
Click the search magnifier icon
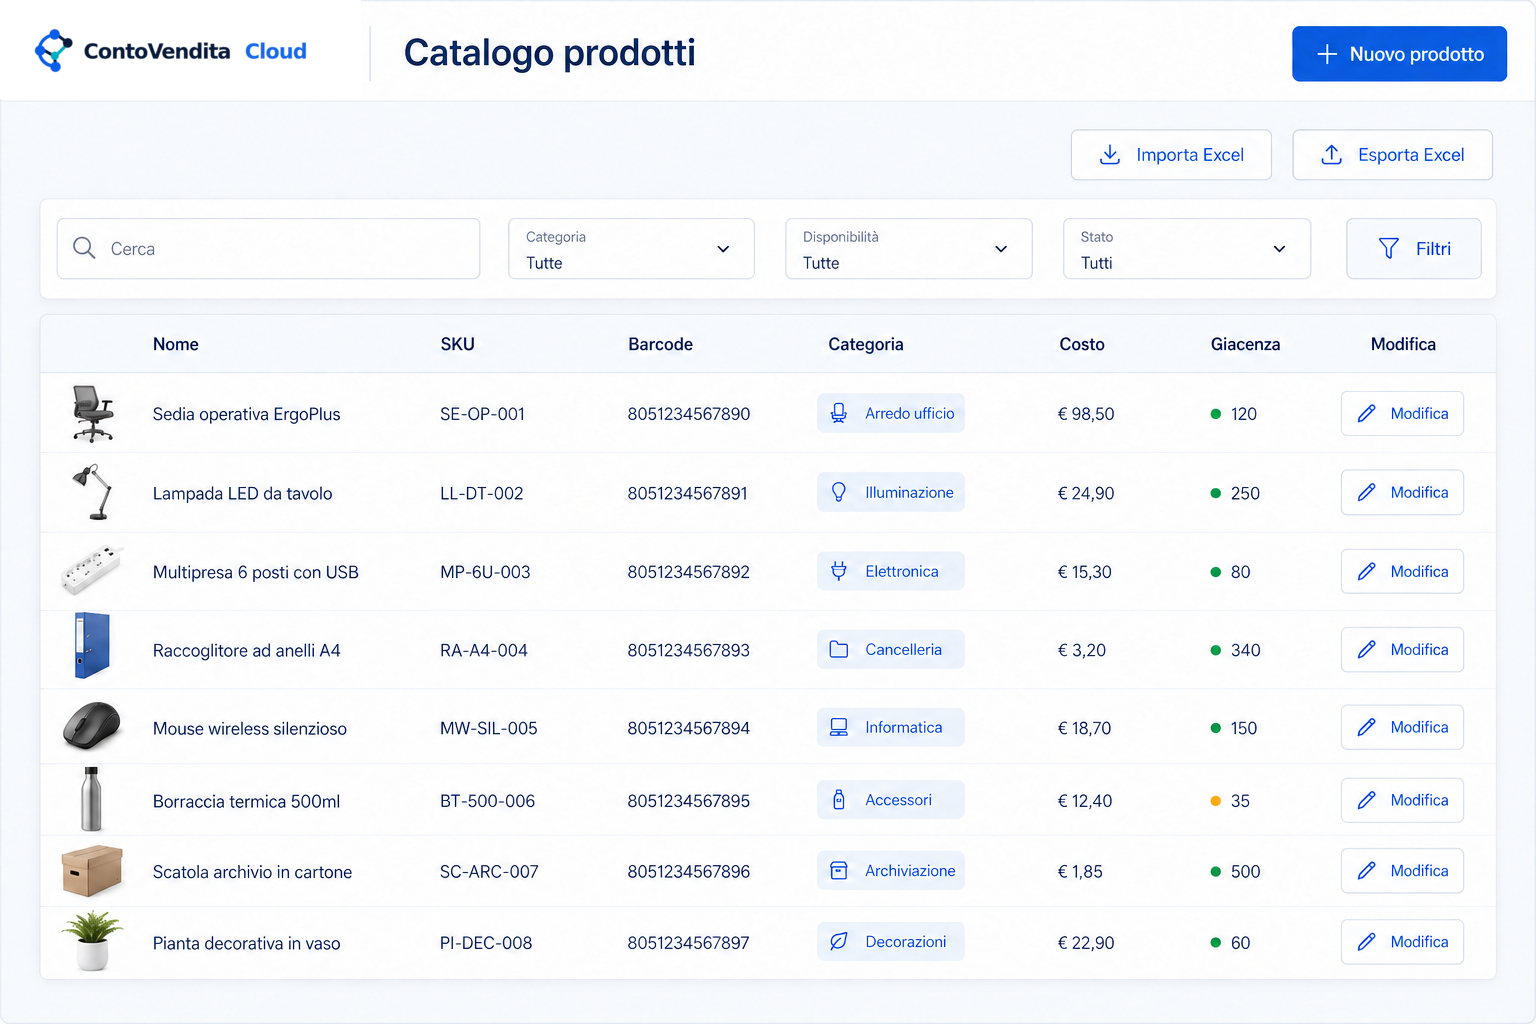point(84,248)
